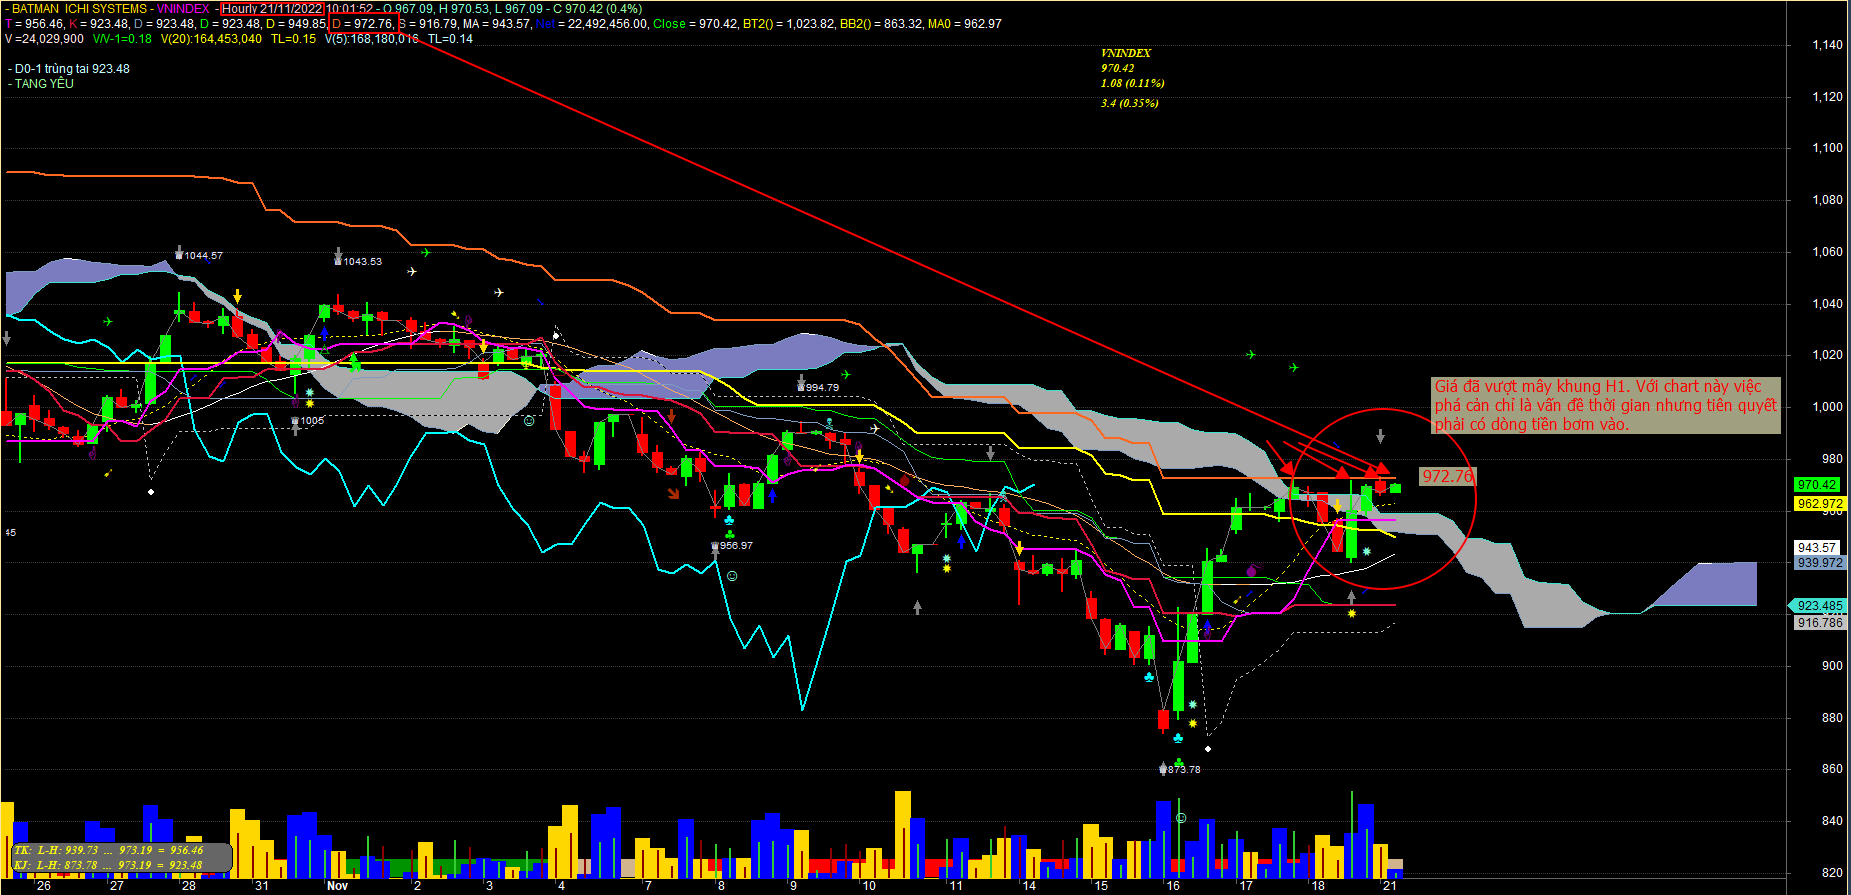Click the "Net = 22,492,456.00" value
Screen dimensions: 1851x895
[x=591, y=24]
